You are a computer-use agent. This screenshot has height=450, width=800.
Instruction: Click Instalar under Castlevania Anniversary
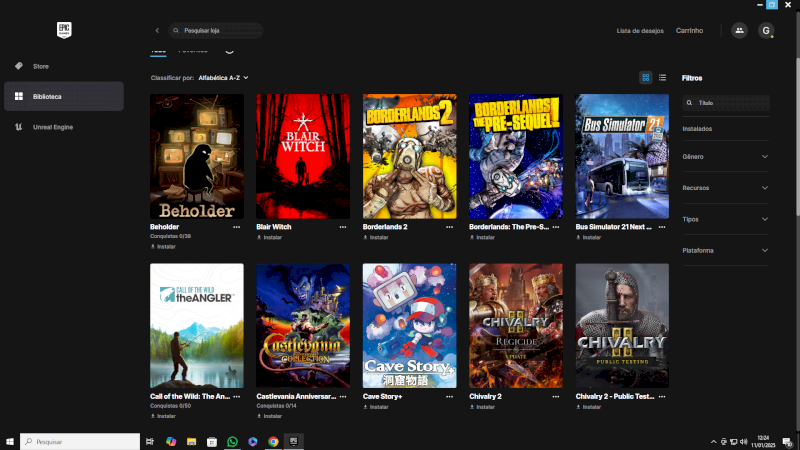pyautogui.click(x=269, y=416)
